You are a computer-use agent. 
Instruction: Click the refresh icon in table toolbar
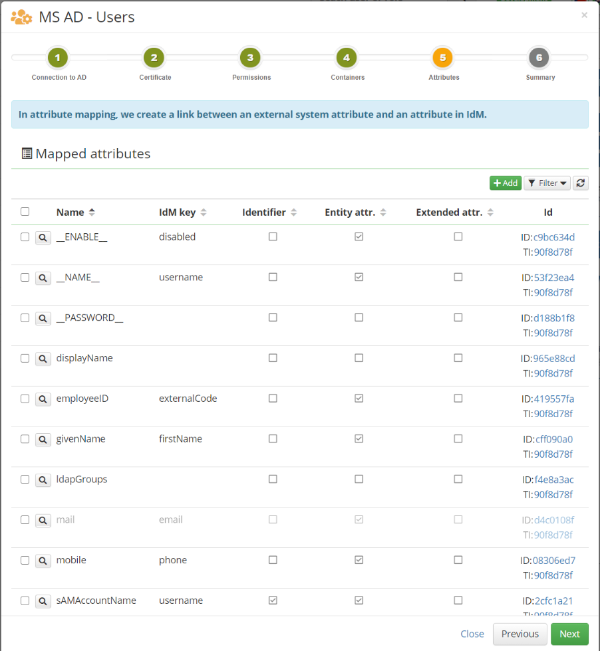[580, 183]
